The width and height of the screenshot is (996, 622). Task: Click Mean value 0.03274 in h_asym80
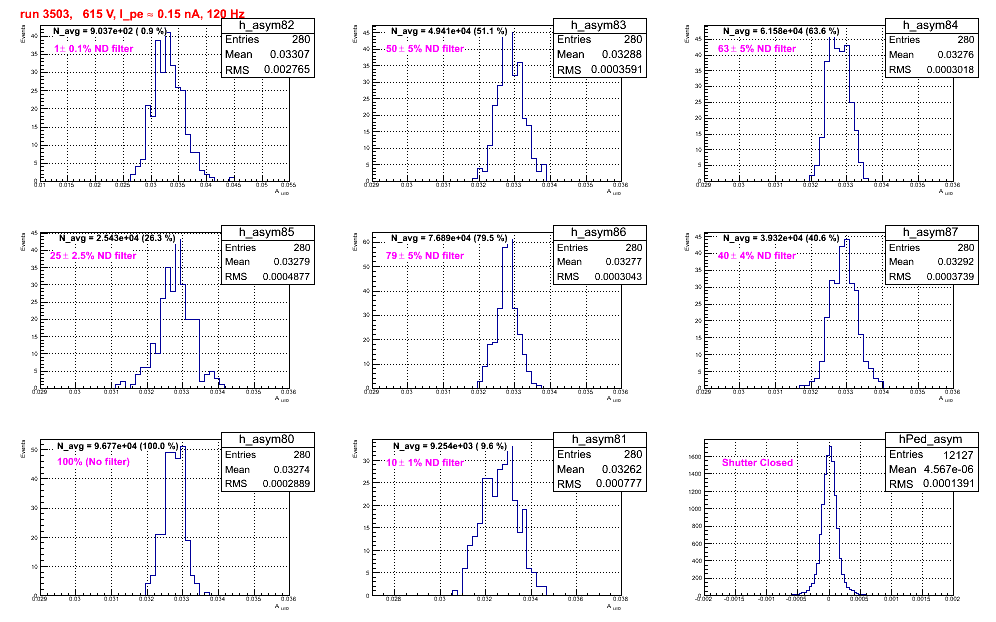coord(292,470)
